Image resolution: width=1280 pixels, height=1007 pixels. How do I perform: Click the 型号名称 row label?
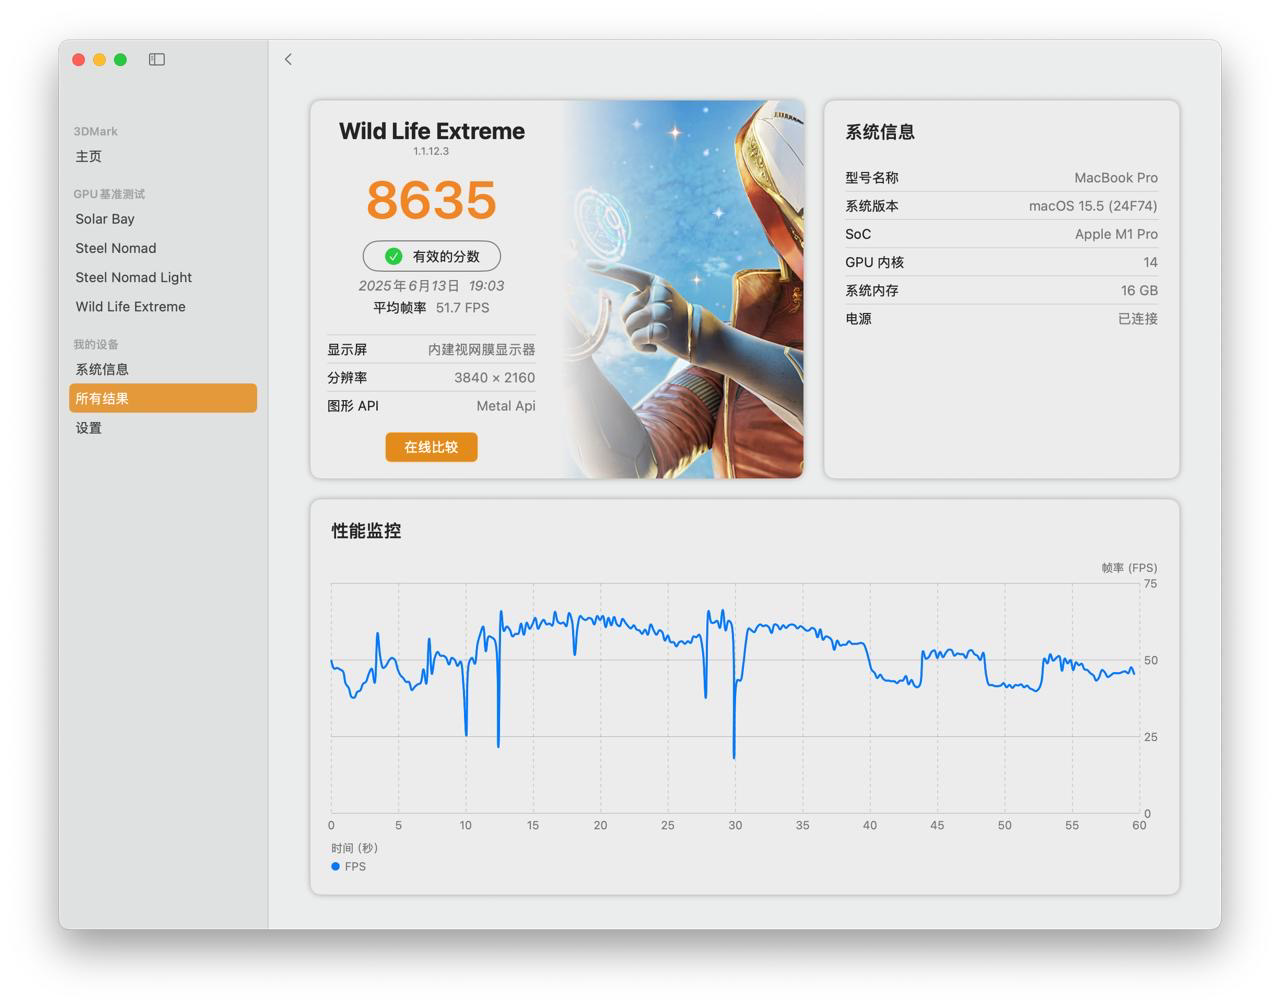pyautogui.click(x=872, y=178)
